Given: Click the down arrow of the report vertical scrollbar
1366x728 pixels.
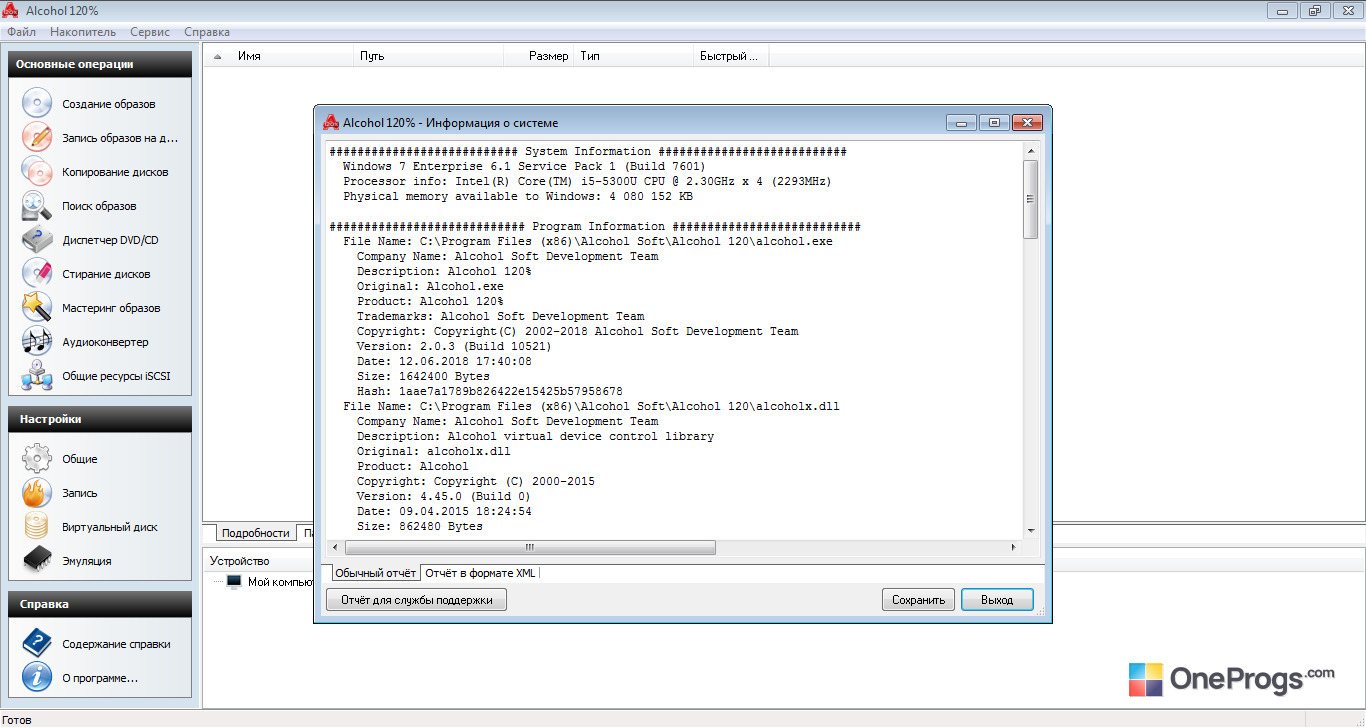Looking at the screenshot, I should point(1031,531).
